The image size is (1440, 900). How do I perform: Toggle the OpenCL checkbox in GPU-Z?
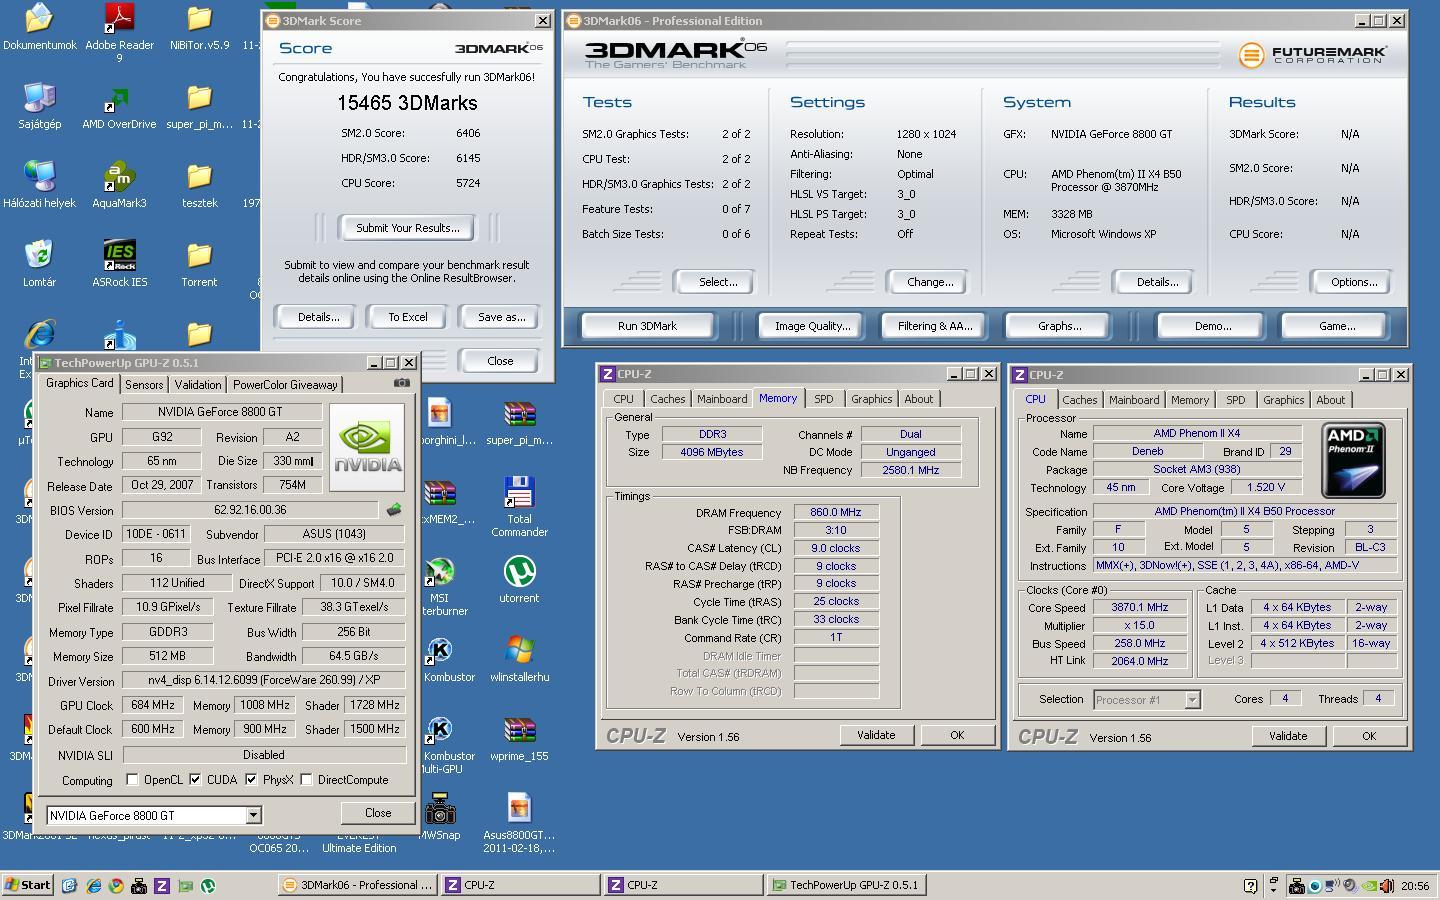(133, 780)
